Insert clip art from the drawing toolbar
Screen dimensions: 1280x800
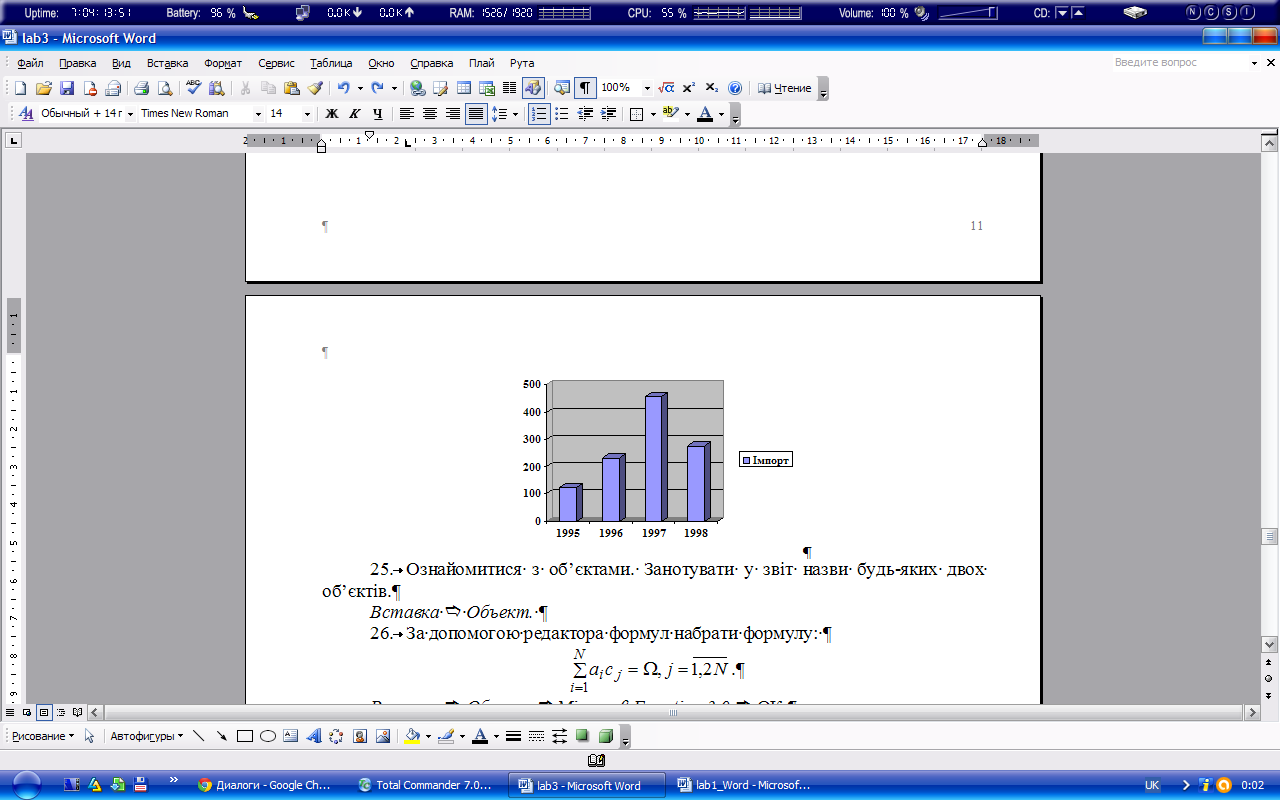click(359, 736)
